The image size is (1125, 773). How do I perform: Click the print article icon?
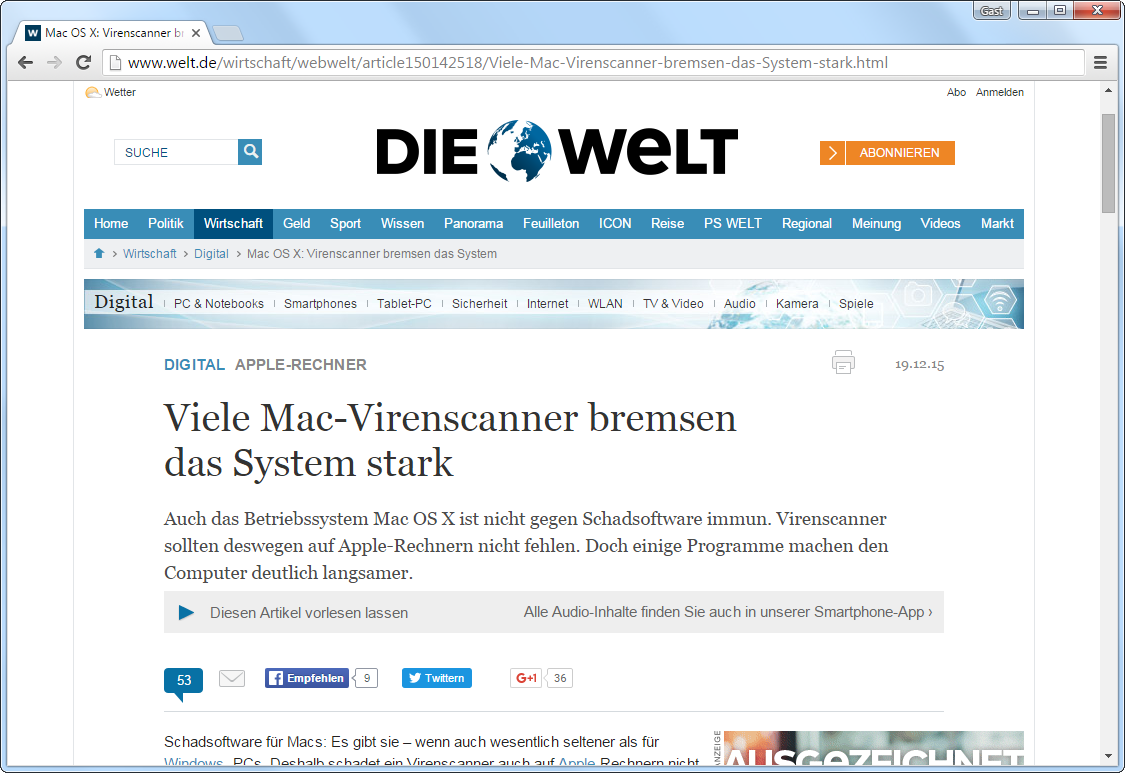(843, 363)
